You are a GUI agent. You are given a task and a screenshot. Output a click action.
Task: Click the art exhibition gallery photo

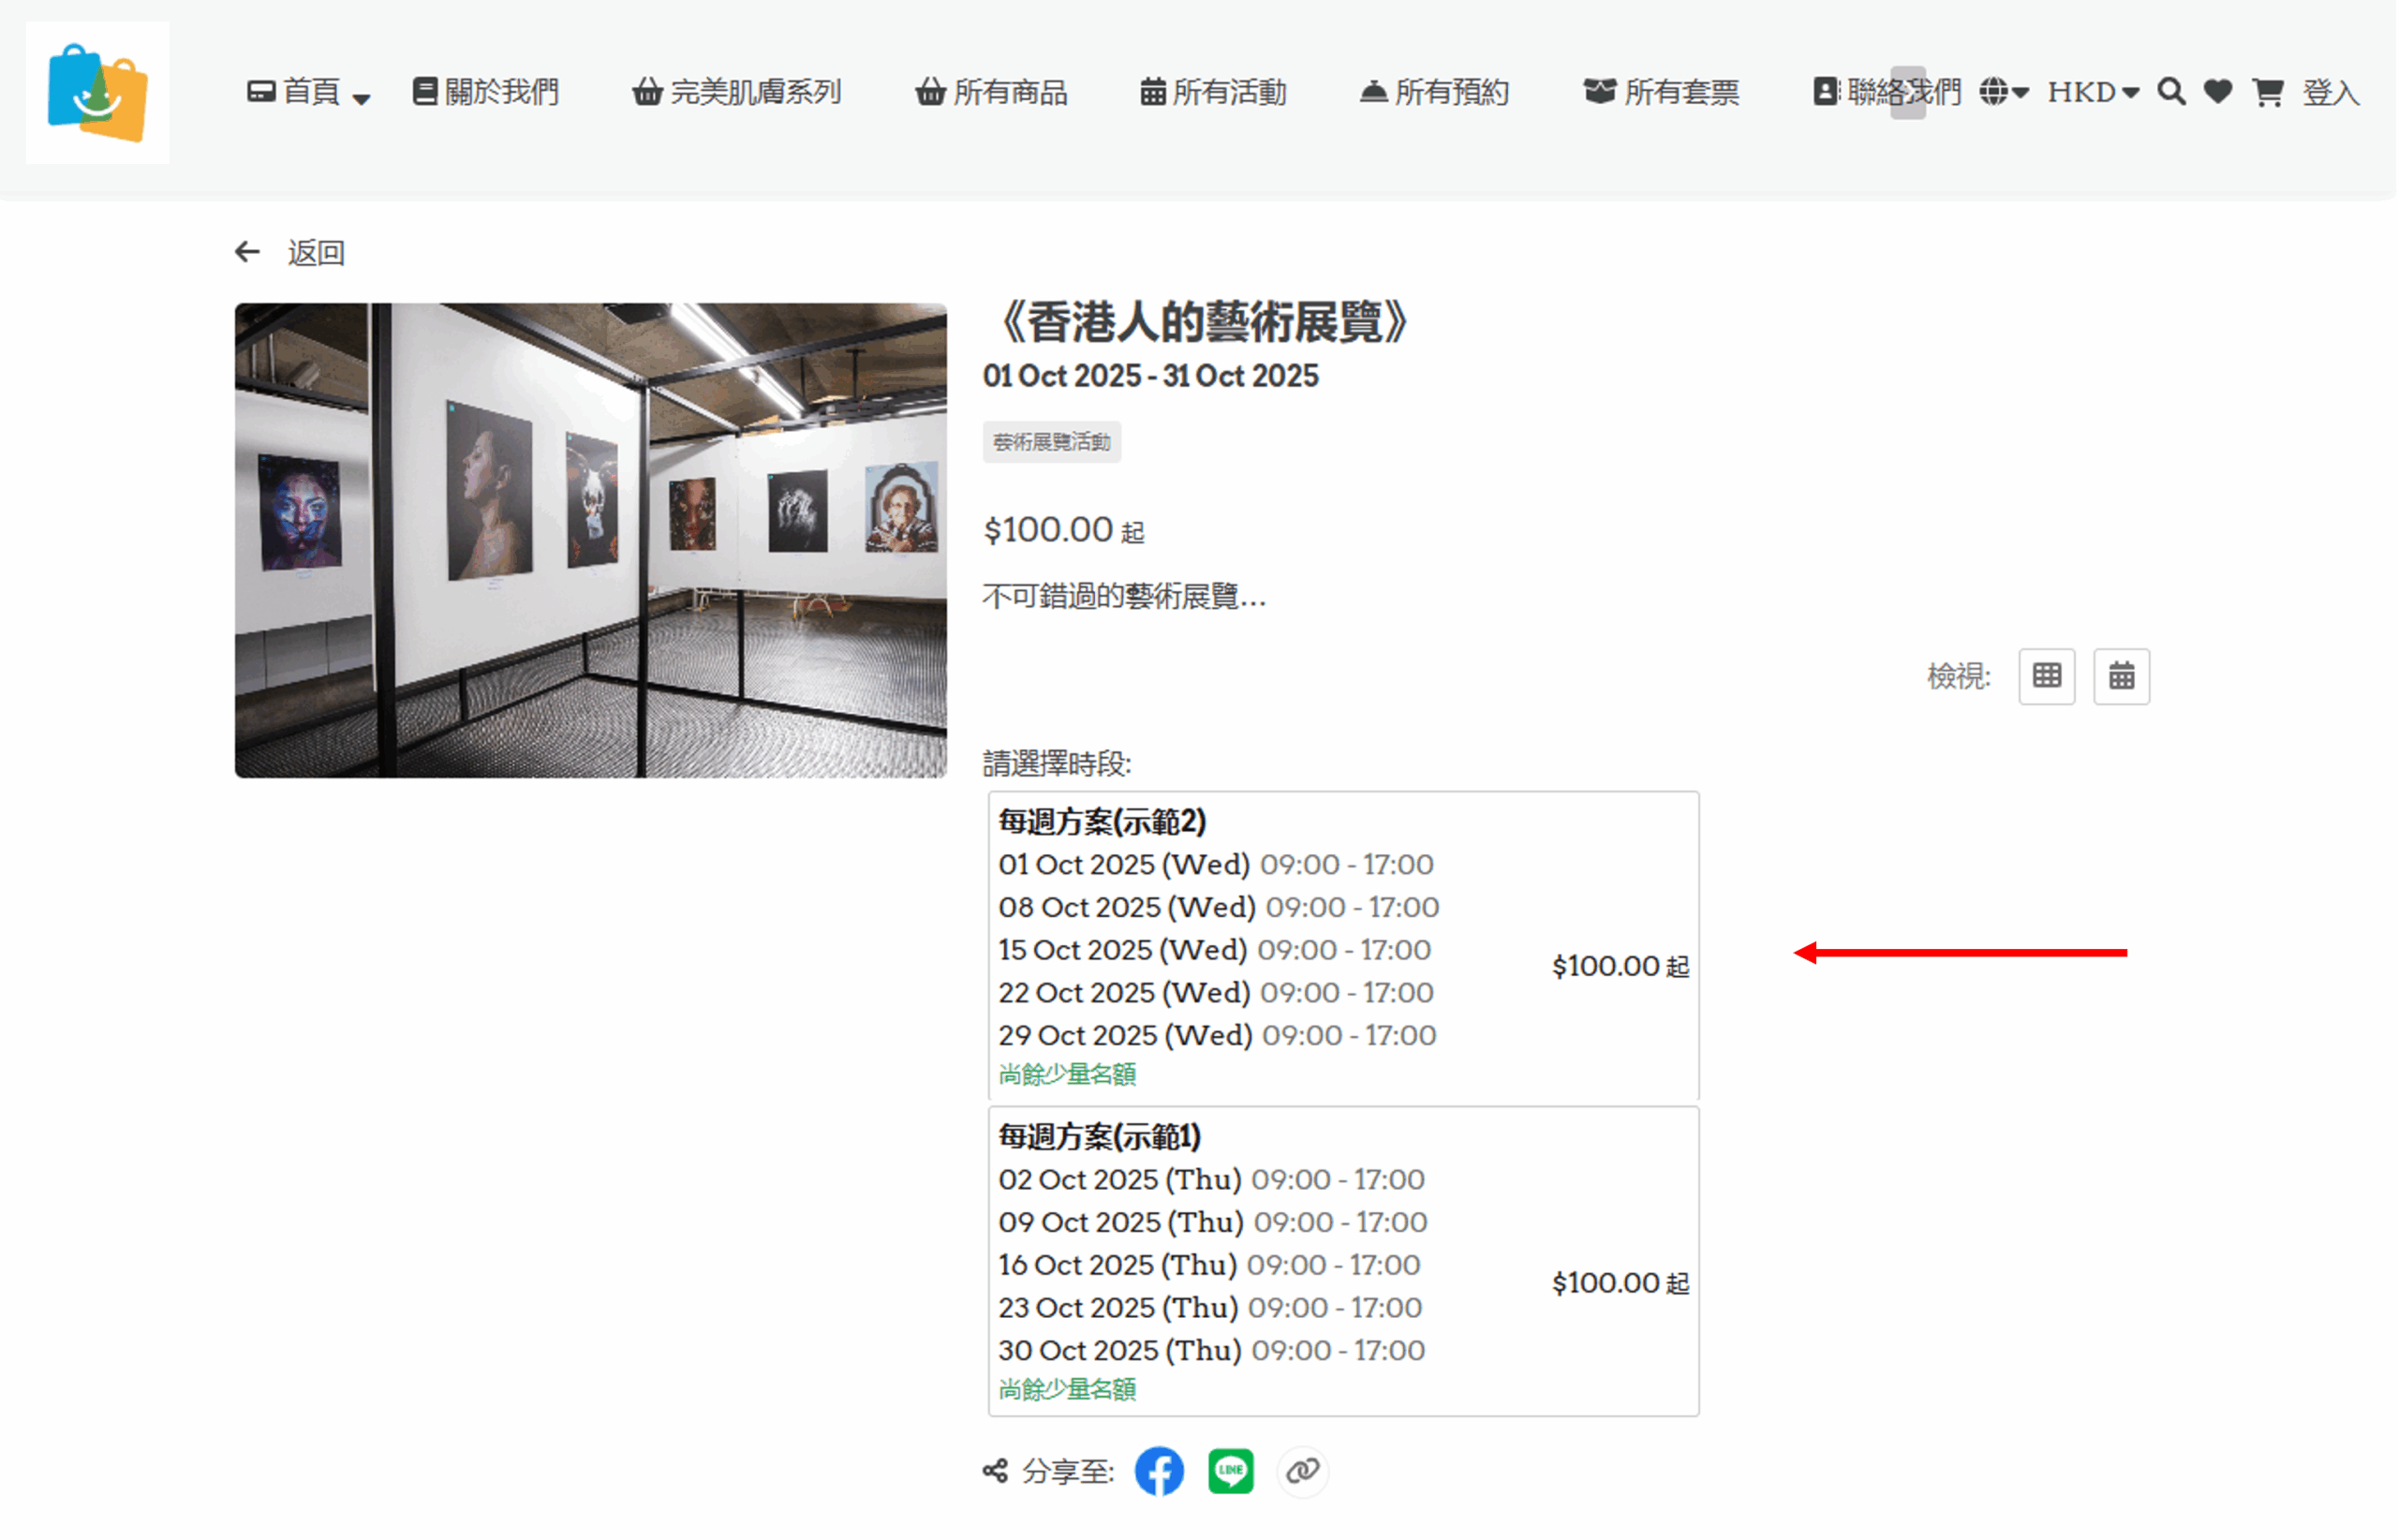[590, 540]
